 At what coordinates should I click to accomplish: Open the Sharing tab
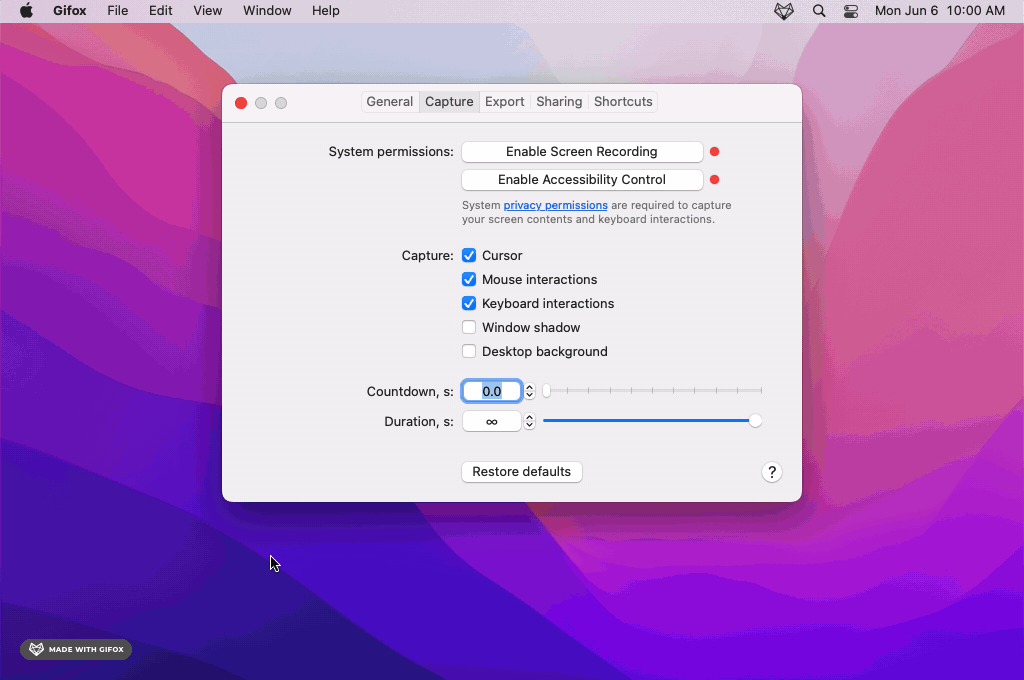559,102
